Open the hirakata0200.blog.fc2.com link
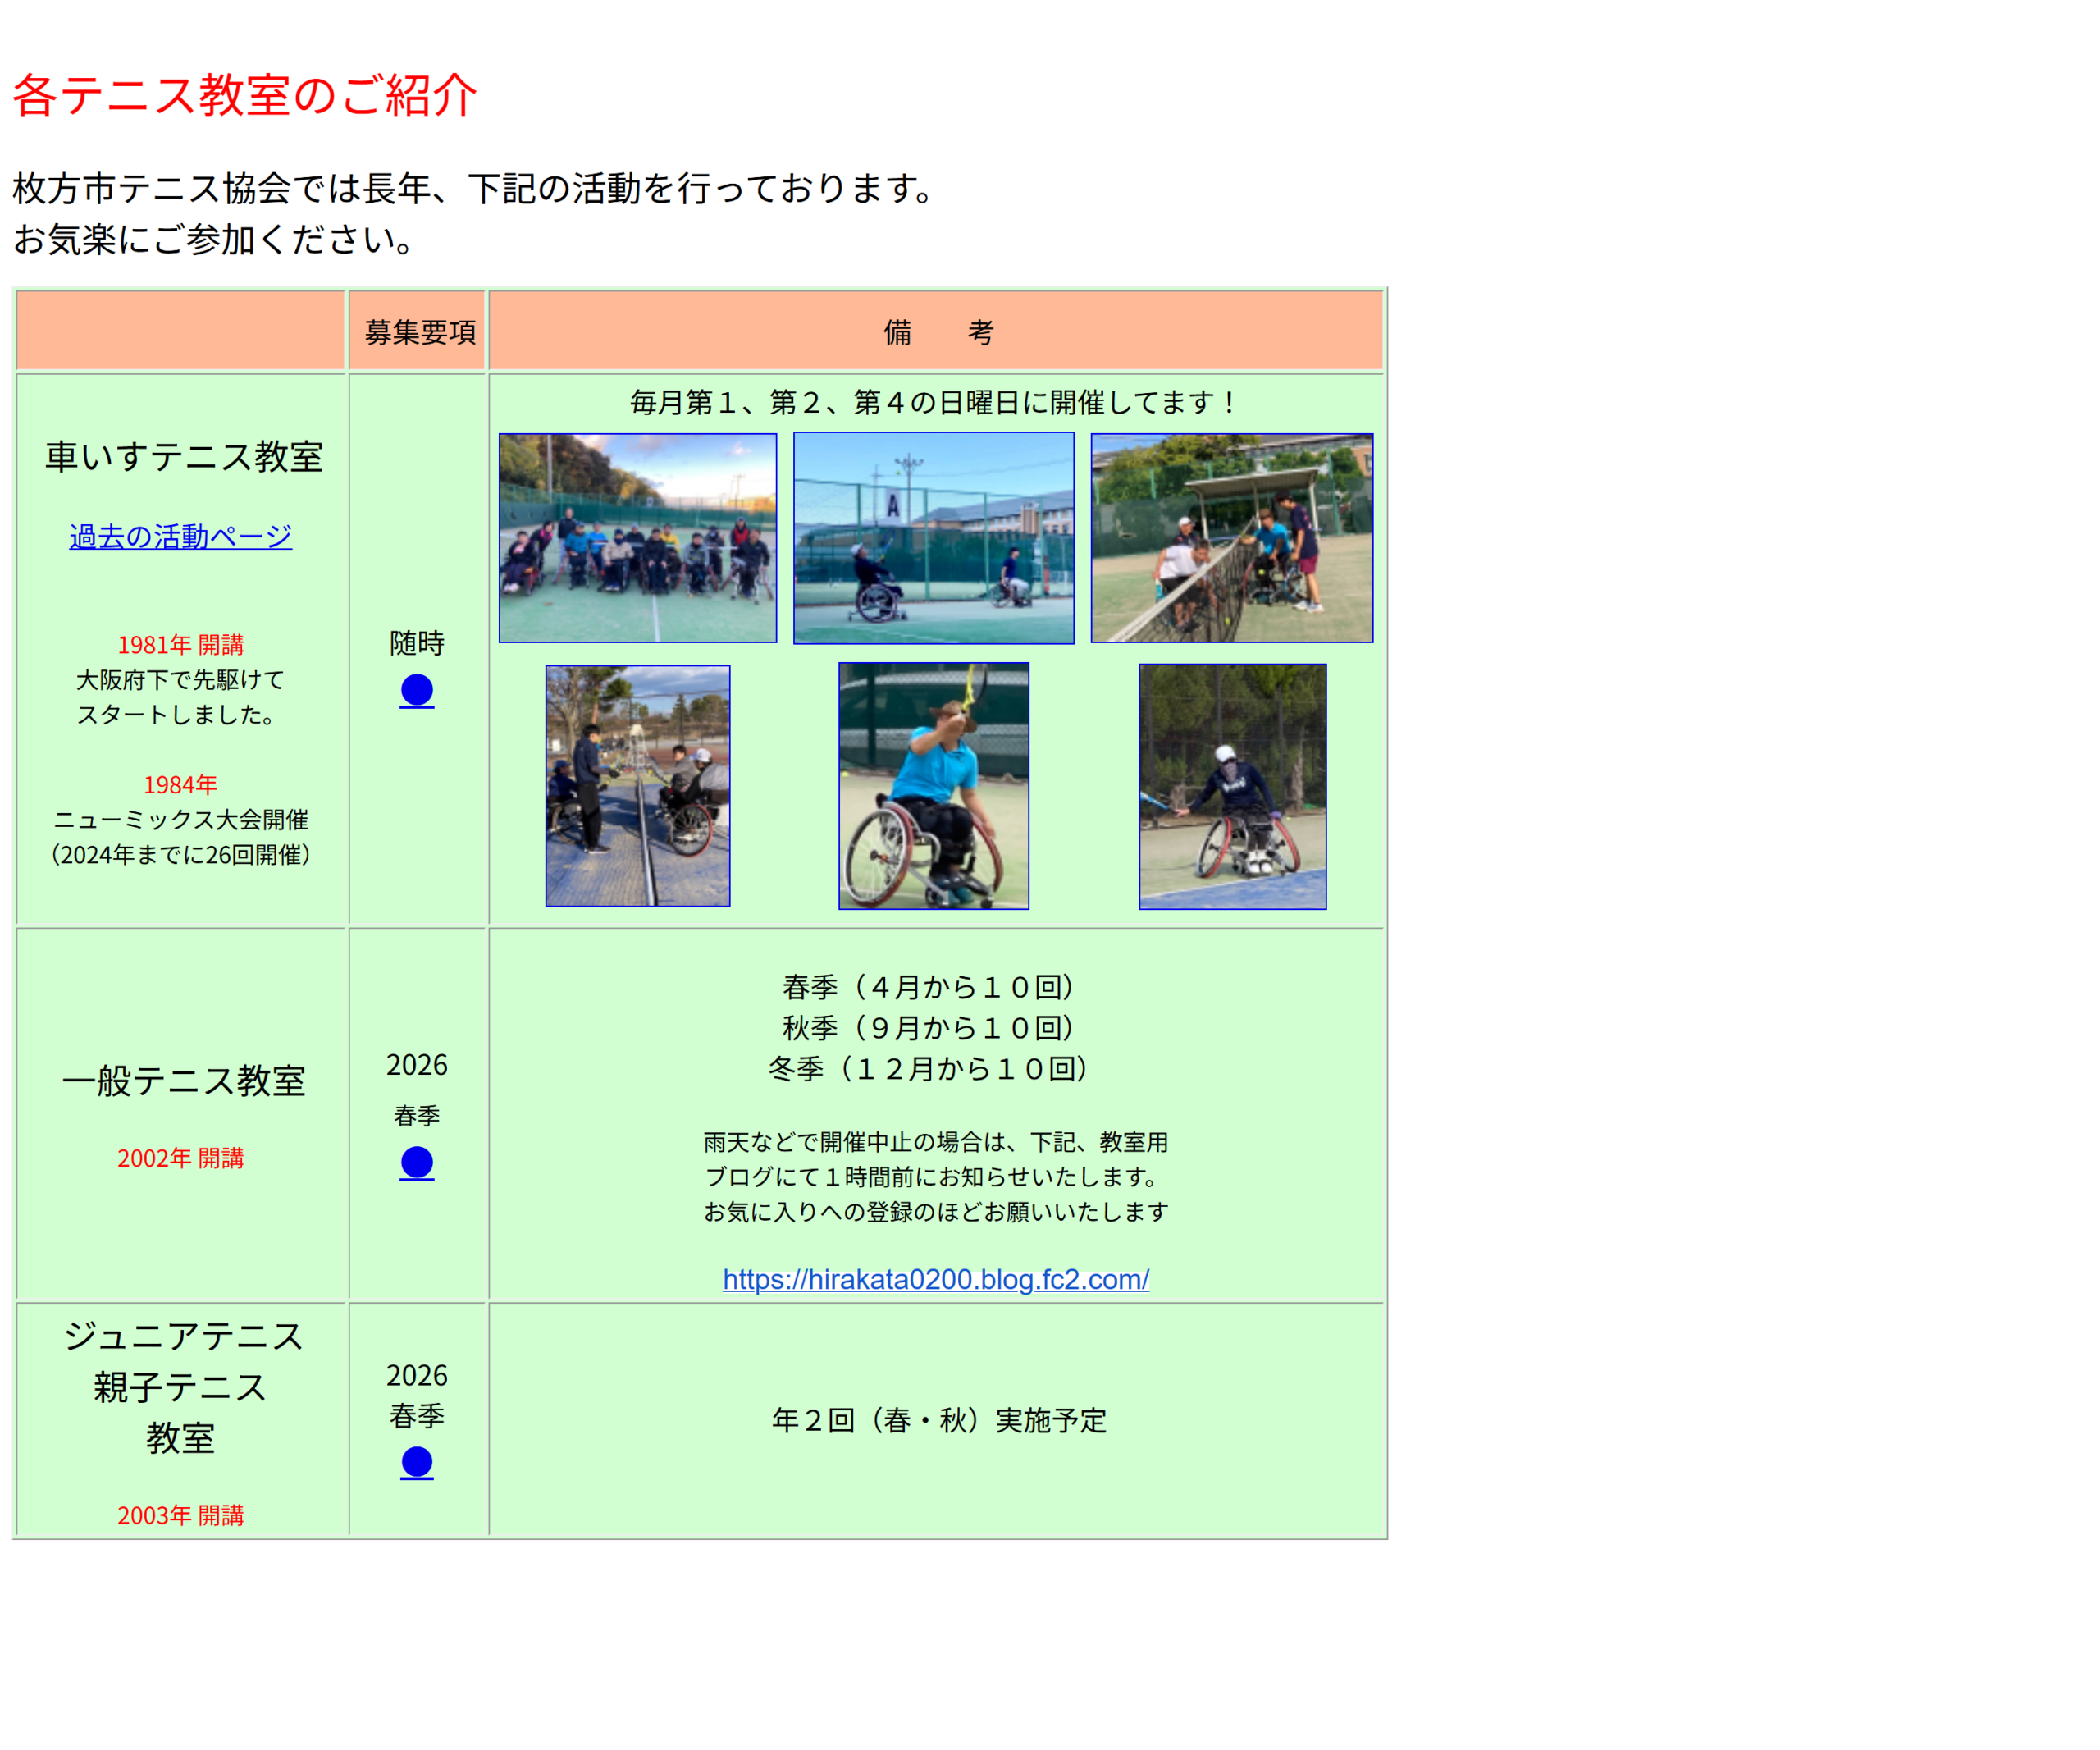 936,1279
